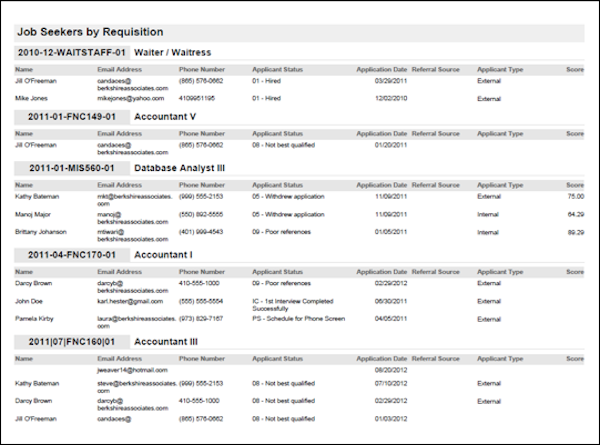Click the 'Accountant I' job title
The image size is (600, 445).
(163, 255)
